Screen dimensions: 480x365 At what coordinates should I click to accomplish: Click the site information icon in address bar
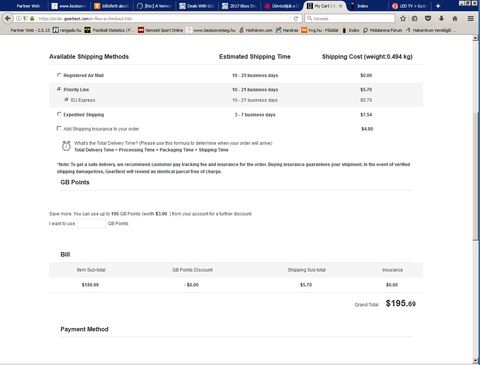pyautogui.click(x=18, y=19)
